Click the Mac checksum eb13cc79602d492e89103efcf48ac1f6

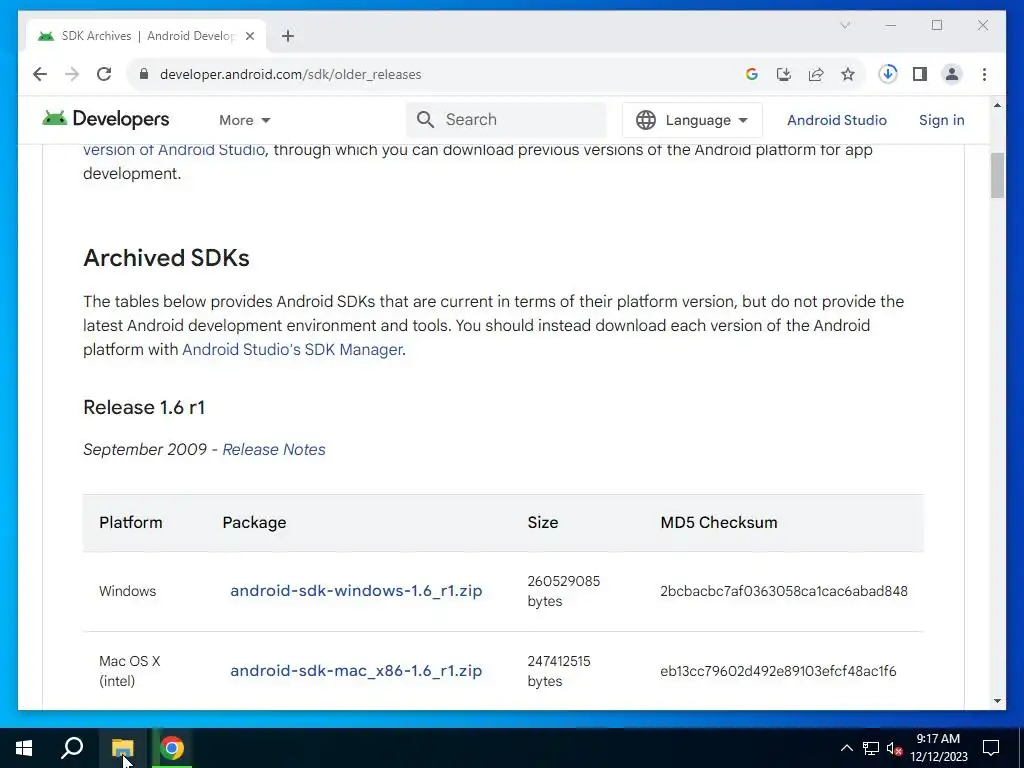[778, 671]
